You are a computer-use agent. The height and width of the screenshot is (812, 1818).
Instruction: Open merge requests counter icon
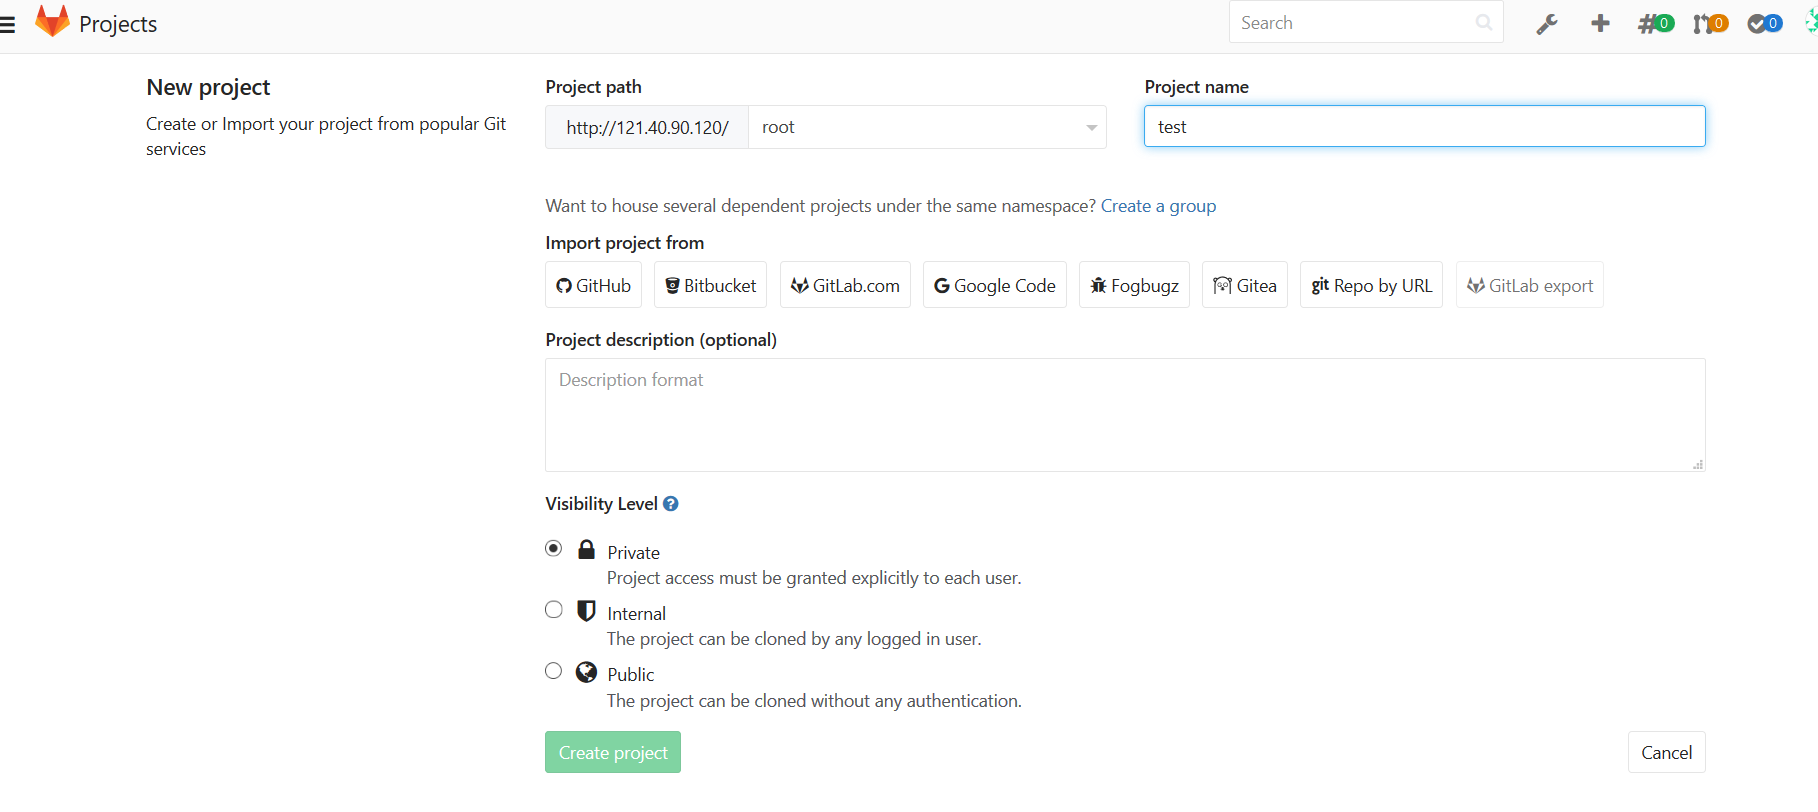(1710, 23)
